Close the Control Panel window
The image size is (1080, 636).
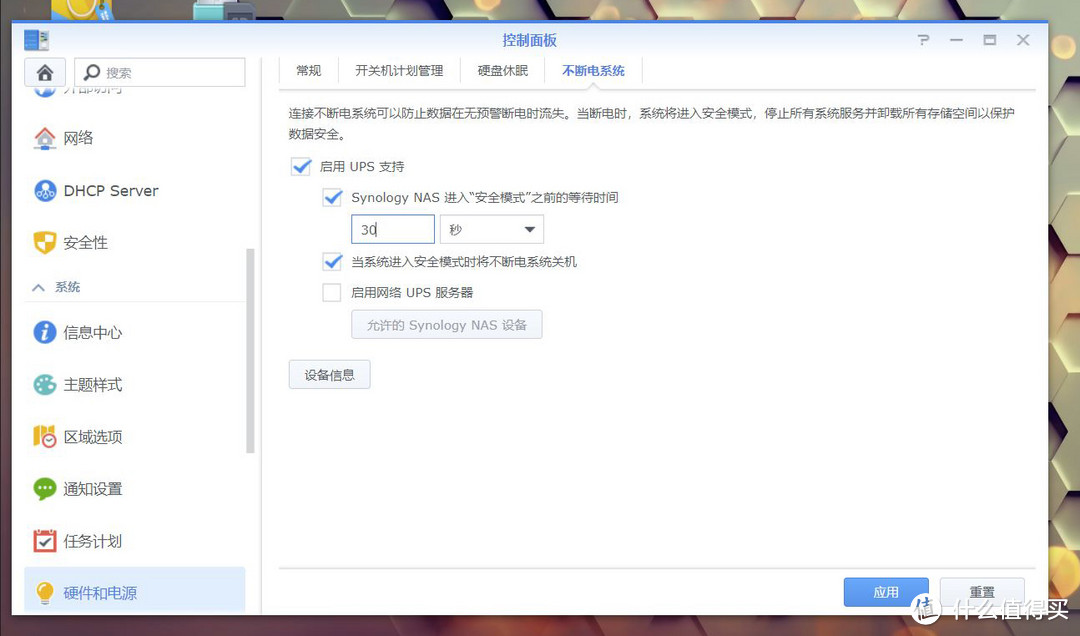(1023, 40)
